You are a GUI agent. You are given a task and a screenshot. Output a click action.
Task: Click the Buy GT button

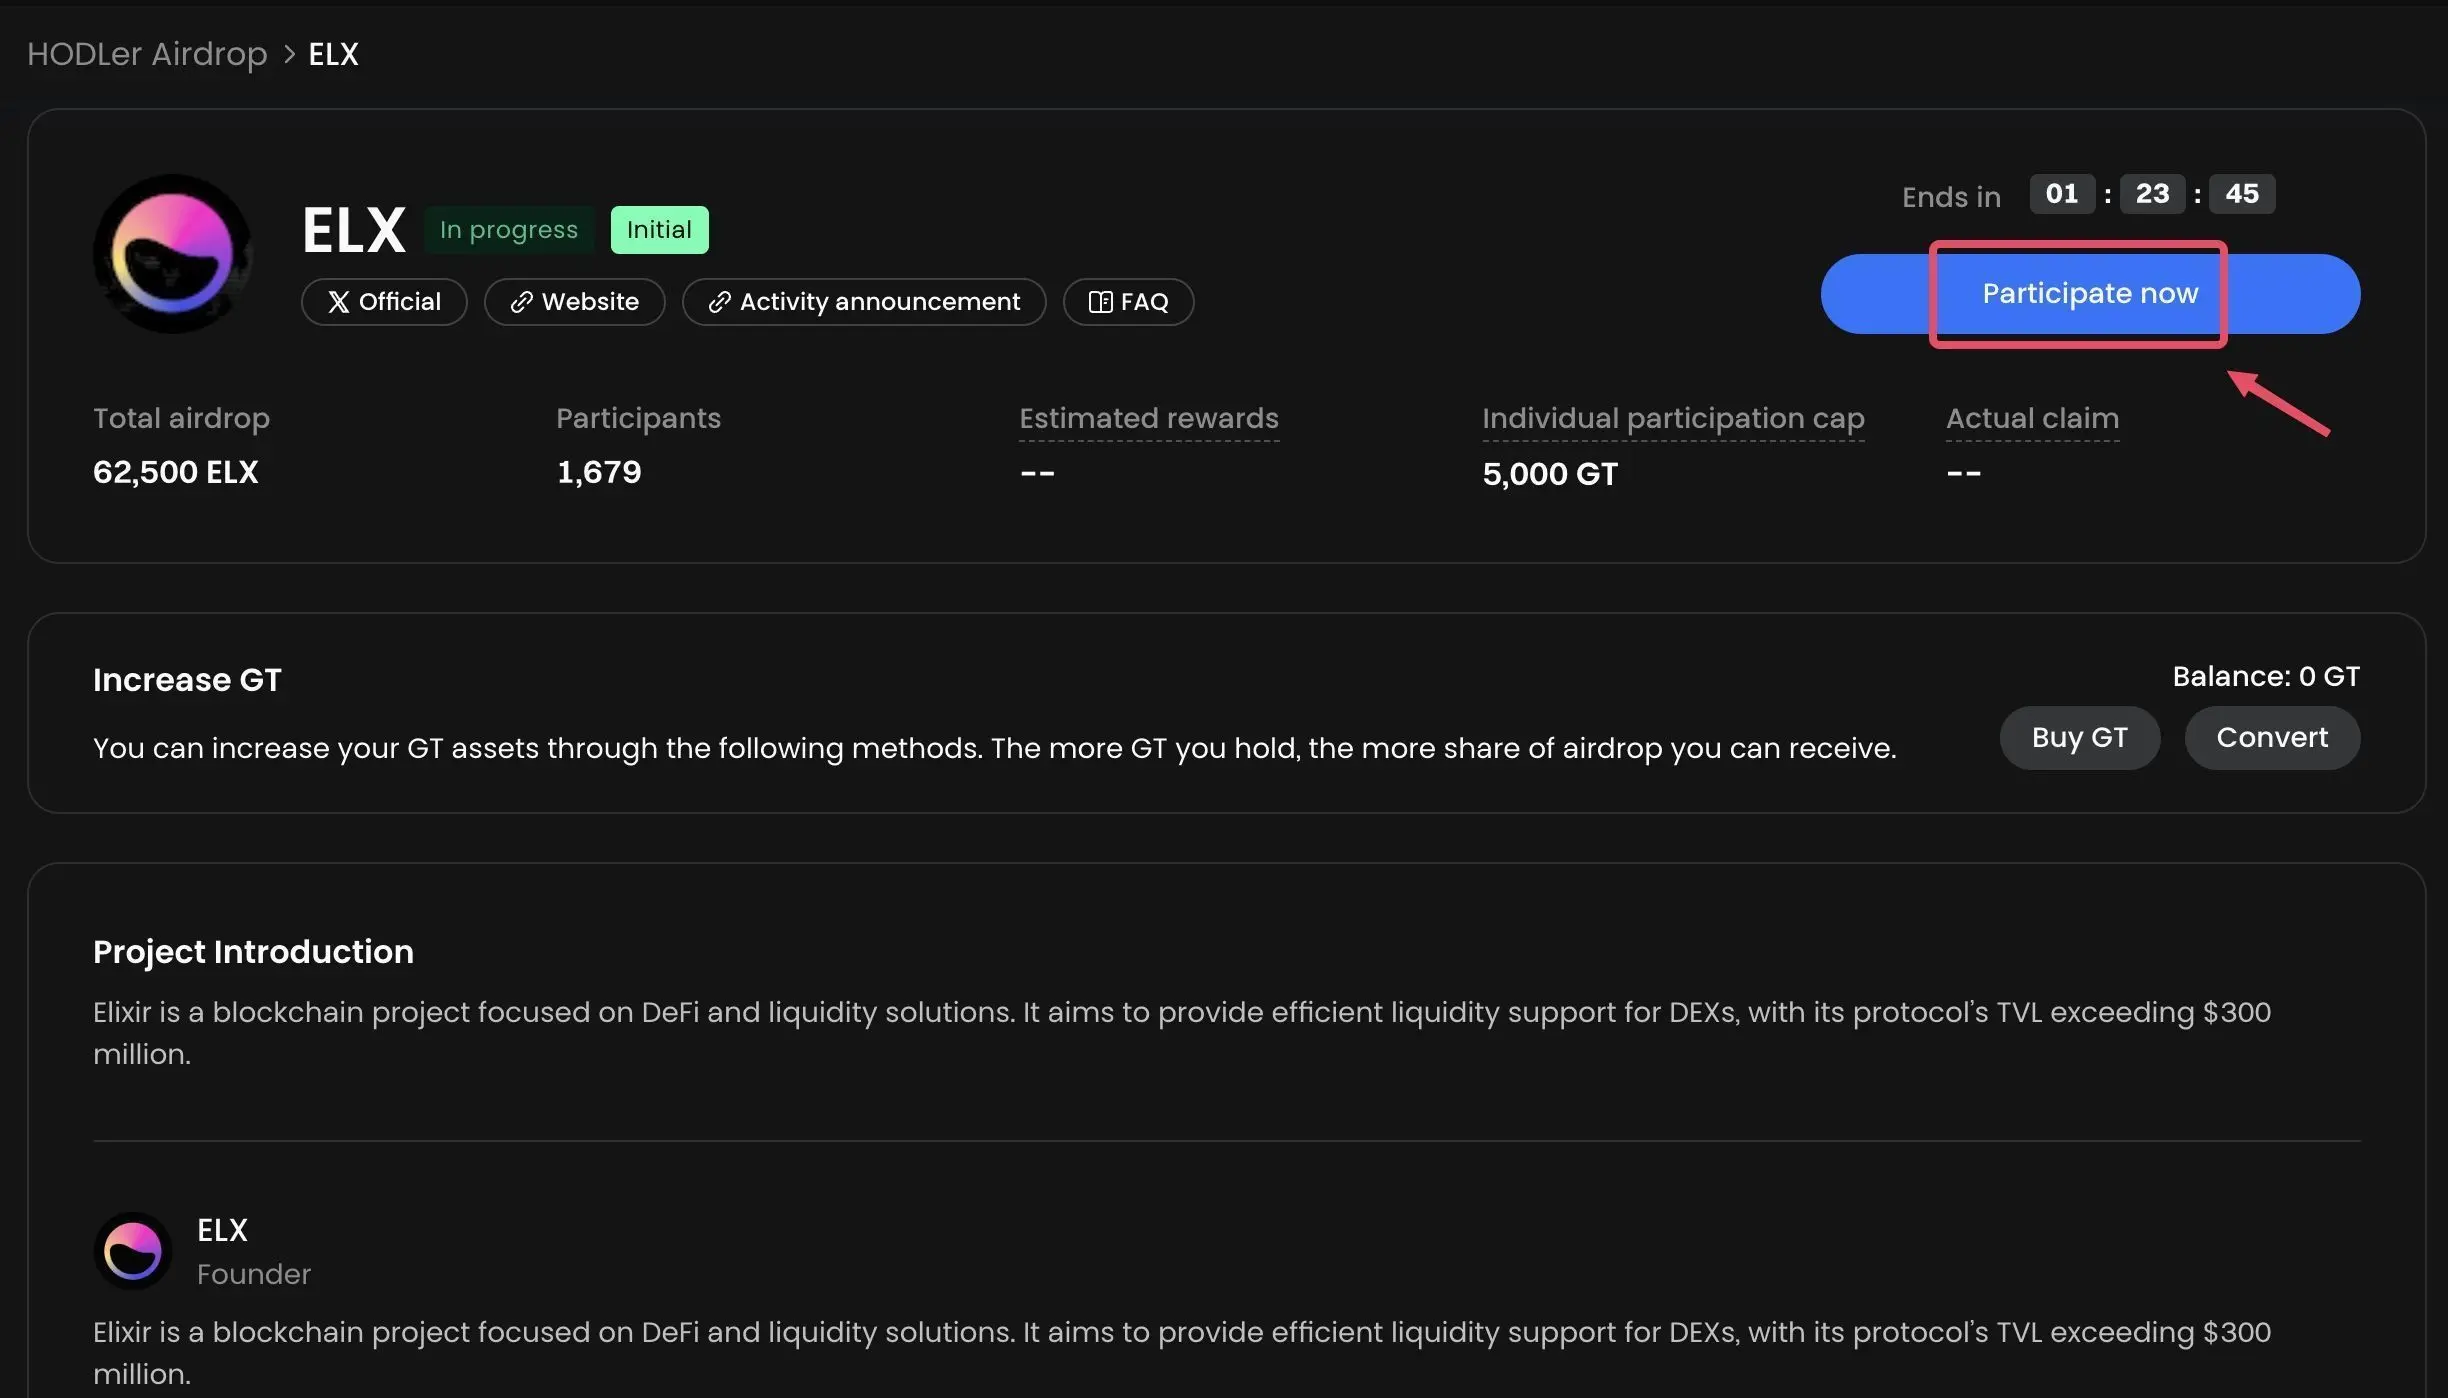2079,738
